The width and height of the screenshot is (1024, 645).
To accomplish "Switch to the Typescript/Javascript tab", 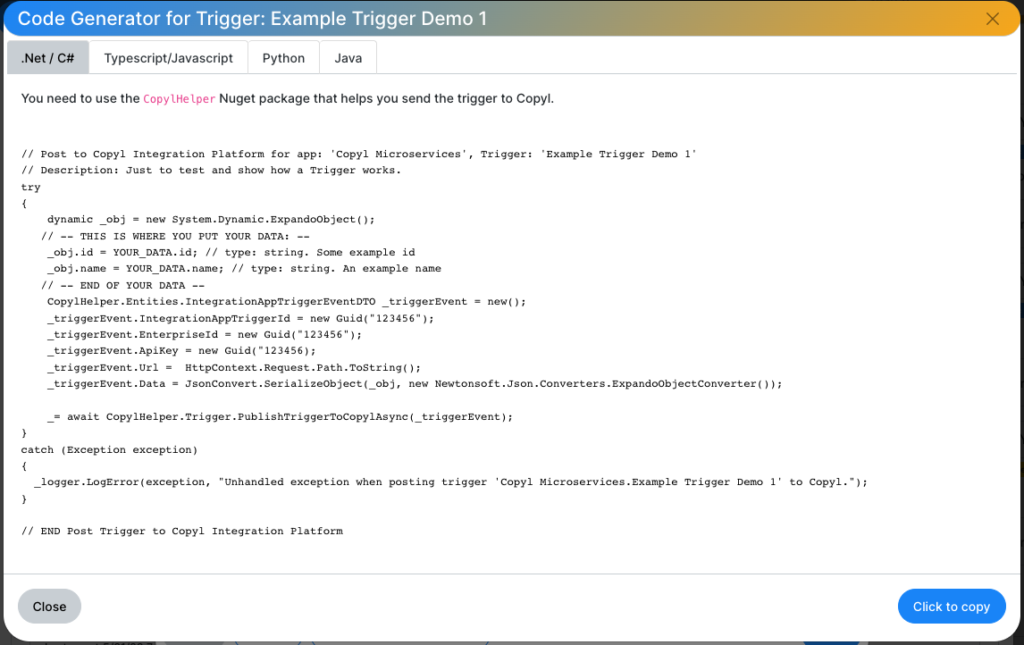I will click(168, 58).
